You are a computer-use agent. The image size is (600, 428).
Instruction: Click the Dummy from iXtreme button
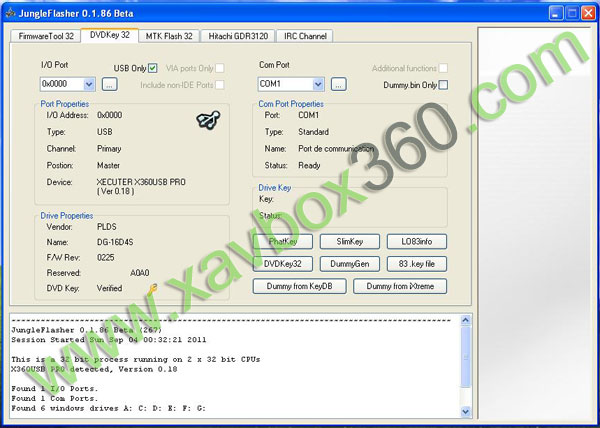pyautogui.click(x=400, y=286)
